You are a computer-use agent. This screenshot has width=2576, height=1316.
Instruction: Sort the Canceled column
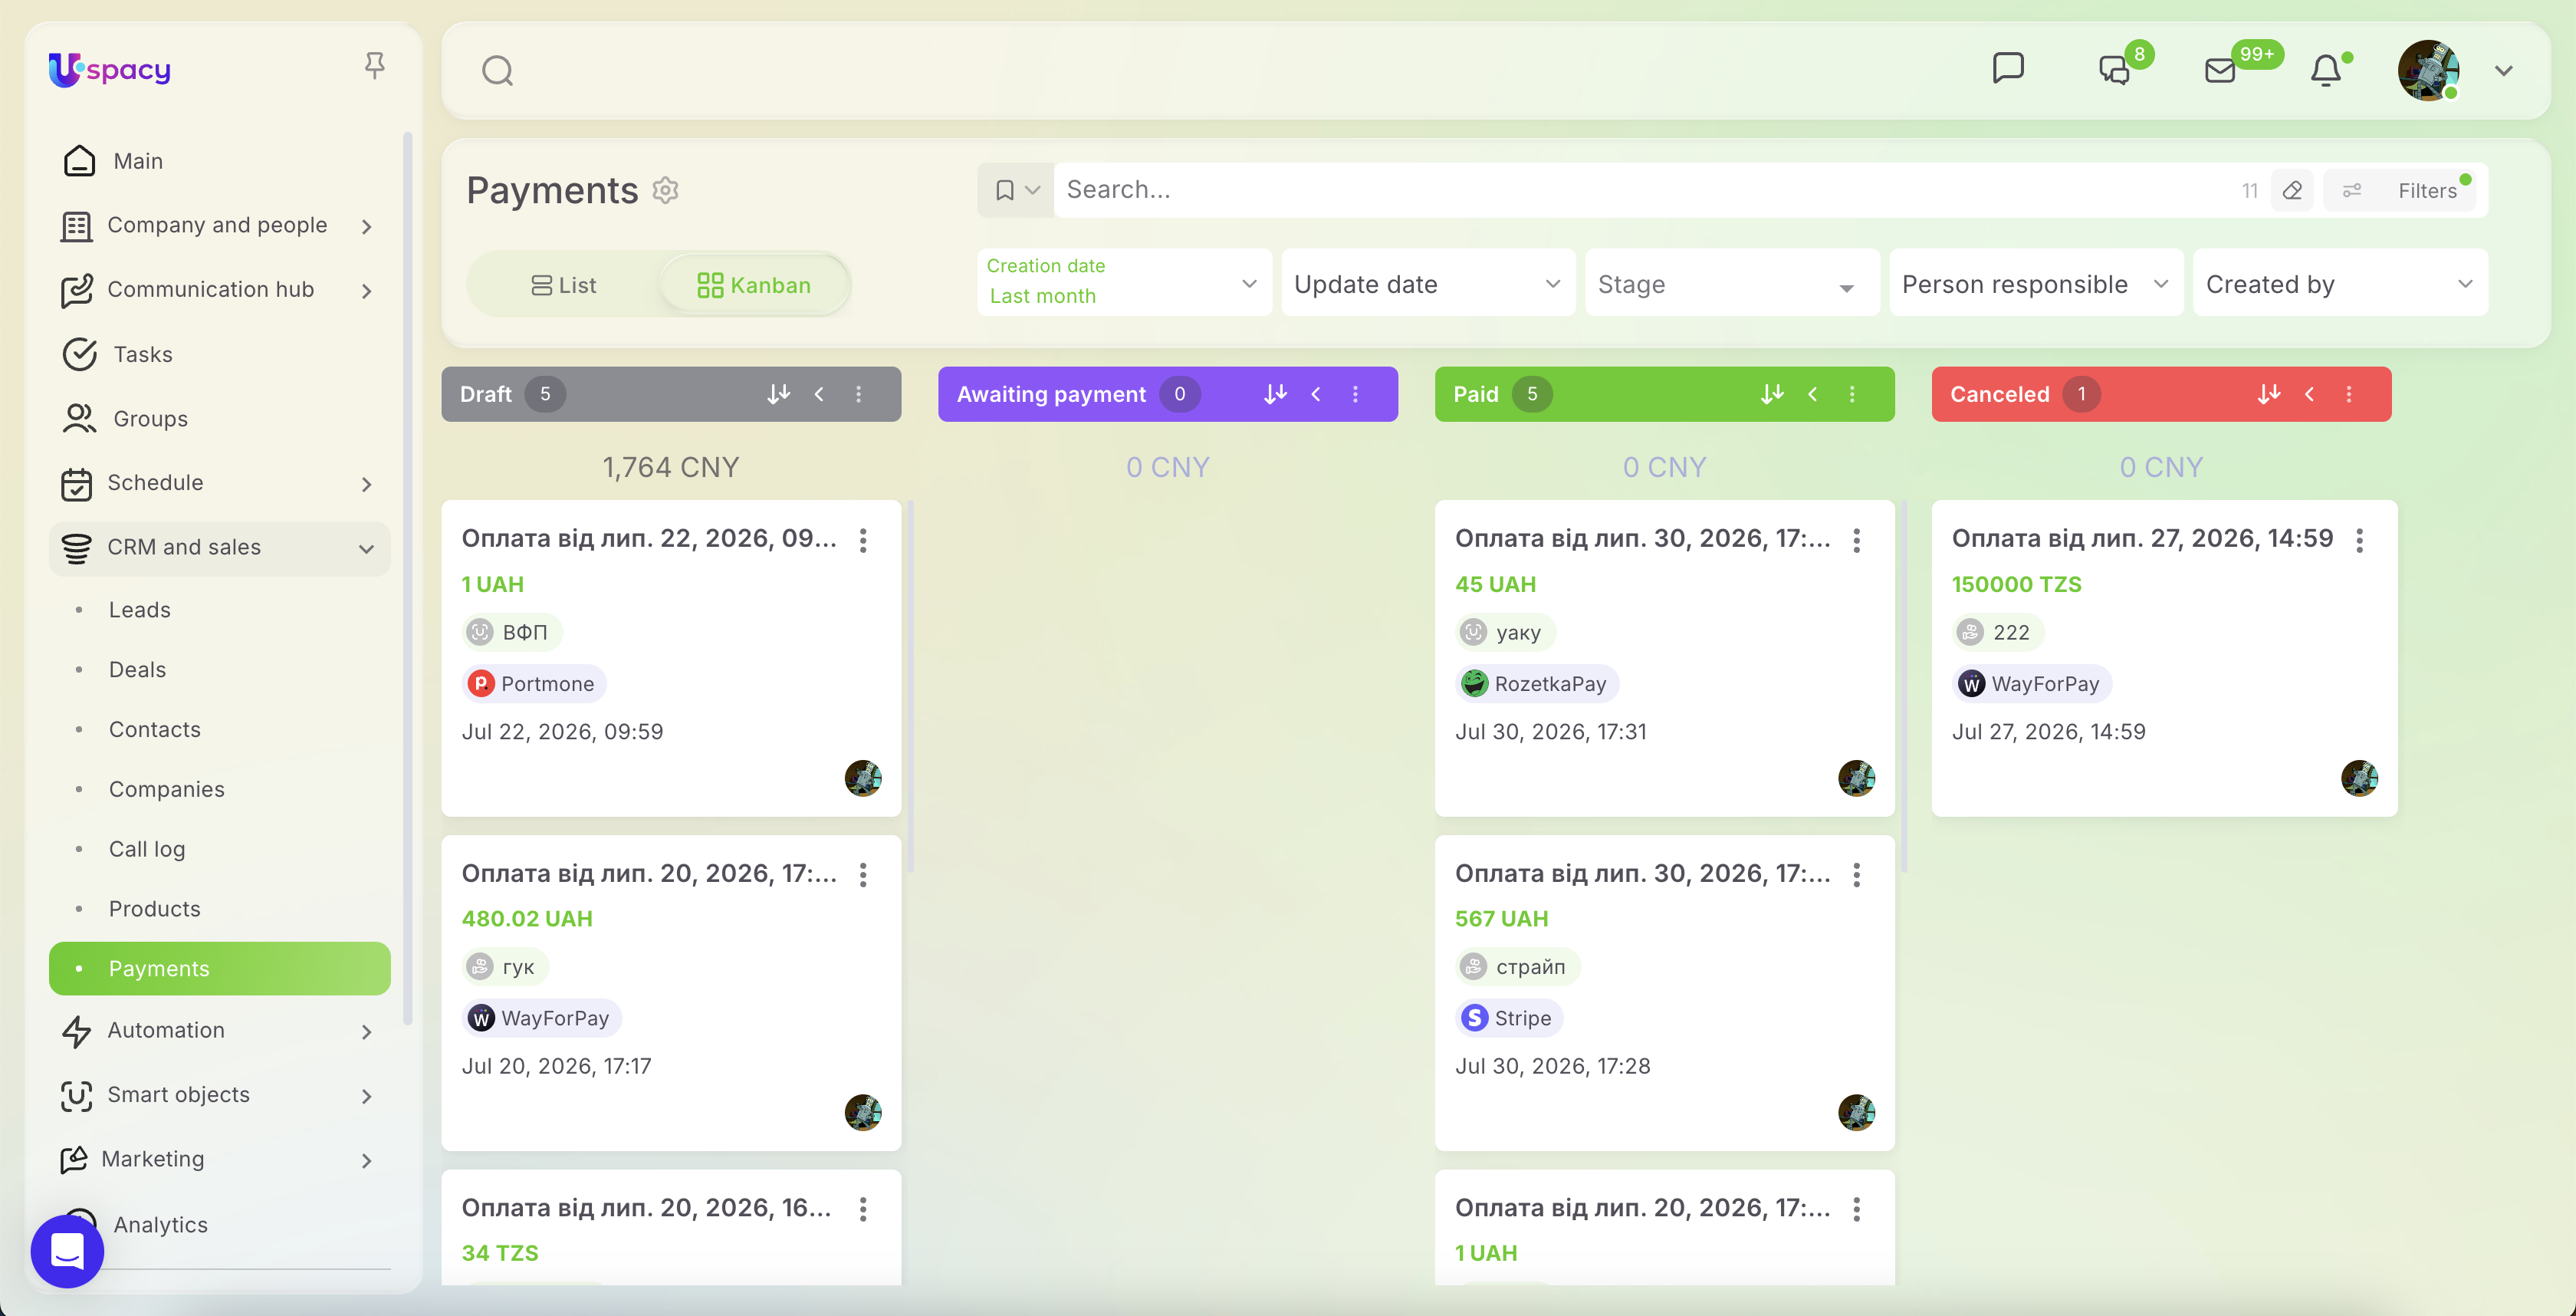click(x=2269, y=394)
